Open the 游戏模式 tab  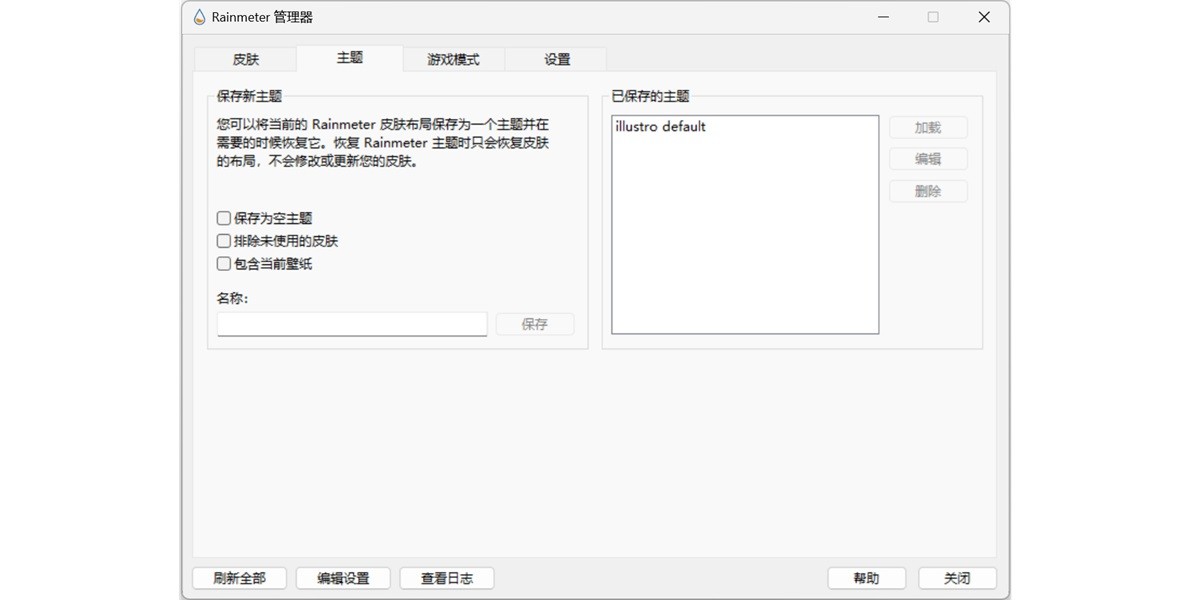[453, 59]
